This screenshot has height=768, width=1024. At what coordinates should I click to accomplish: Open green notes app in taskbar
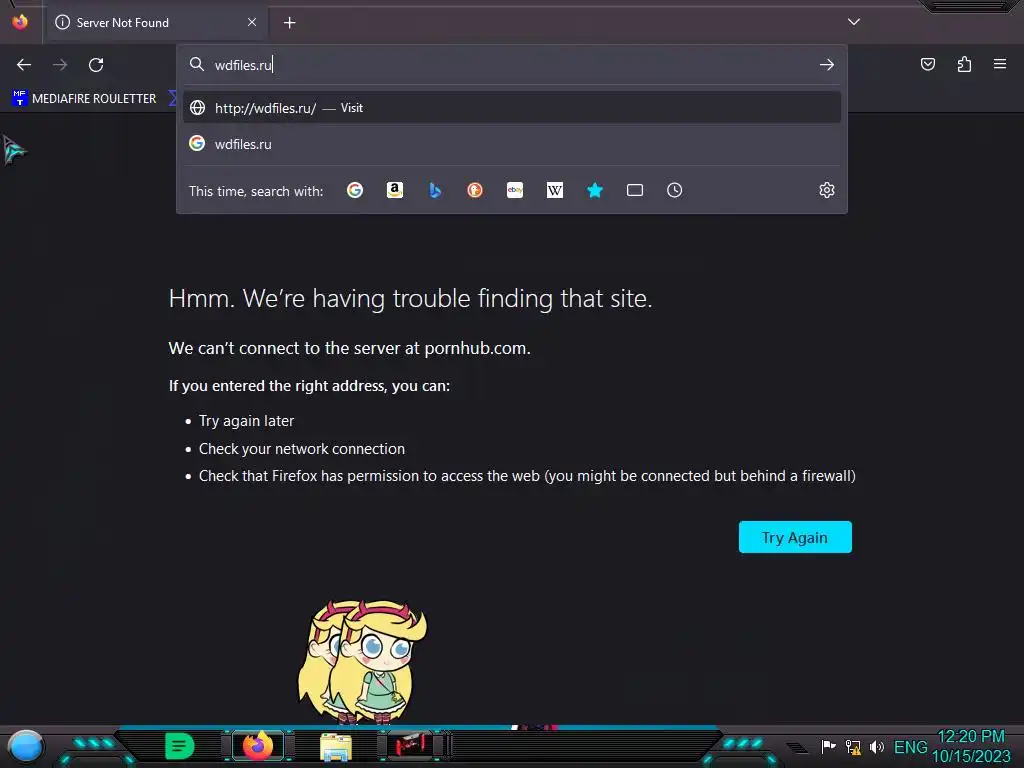pyautogui.click(x=180, y=746)
